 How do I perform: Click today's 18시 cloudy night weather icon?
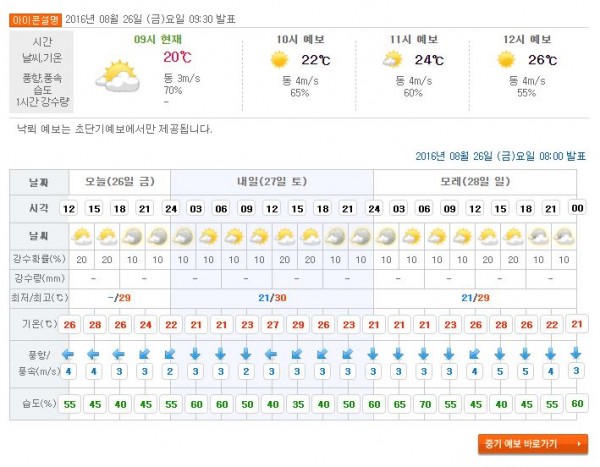point(132,237)
